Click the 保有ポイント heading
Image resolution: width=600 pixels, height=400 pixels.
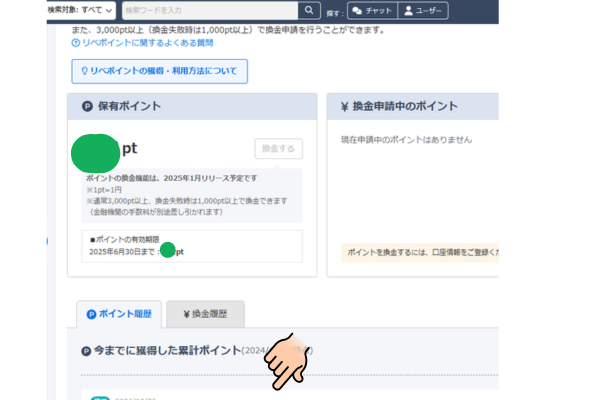point(129,106)
